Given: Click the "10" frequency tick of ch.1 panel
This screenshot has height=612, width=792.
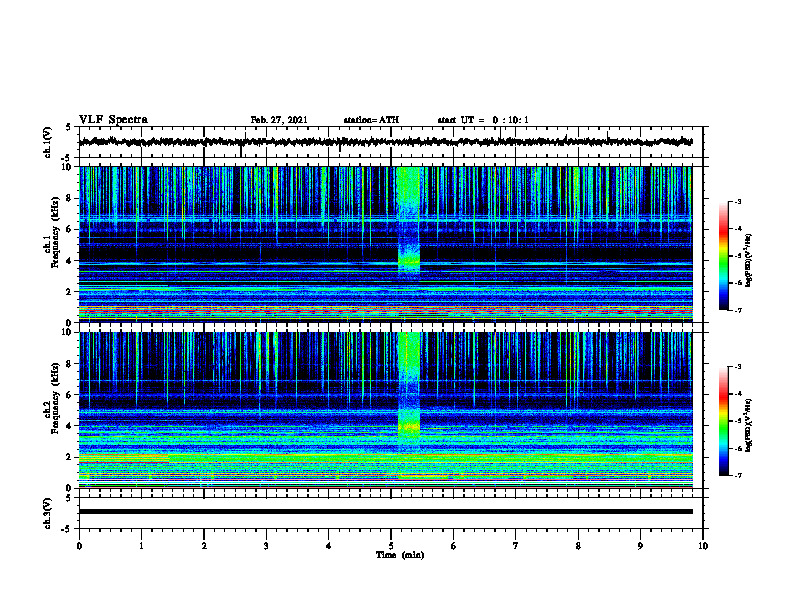Looking at the screenshot, I should tap(68, 167).
